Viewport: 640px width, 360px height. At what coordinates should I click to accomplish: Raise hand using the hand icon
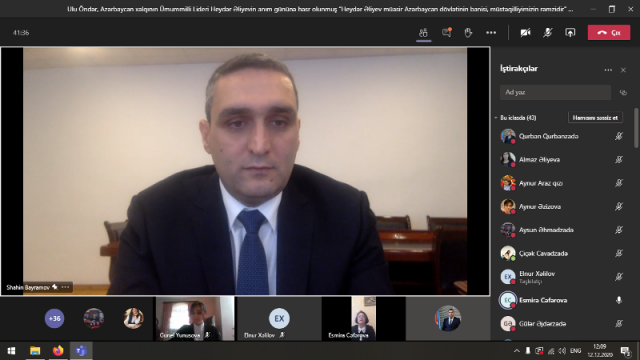468,33
